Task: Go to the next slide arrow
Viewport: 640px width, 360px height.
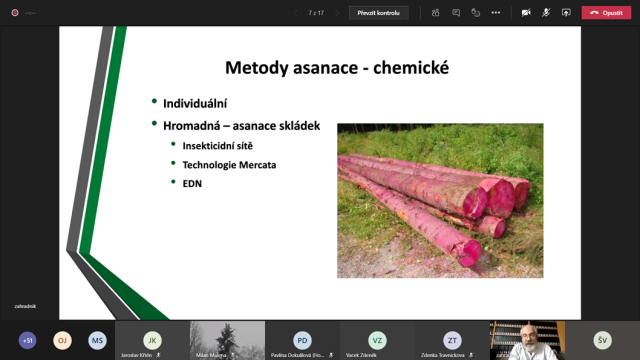Action: coord(337,13)
